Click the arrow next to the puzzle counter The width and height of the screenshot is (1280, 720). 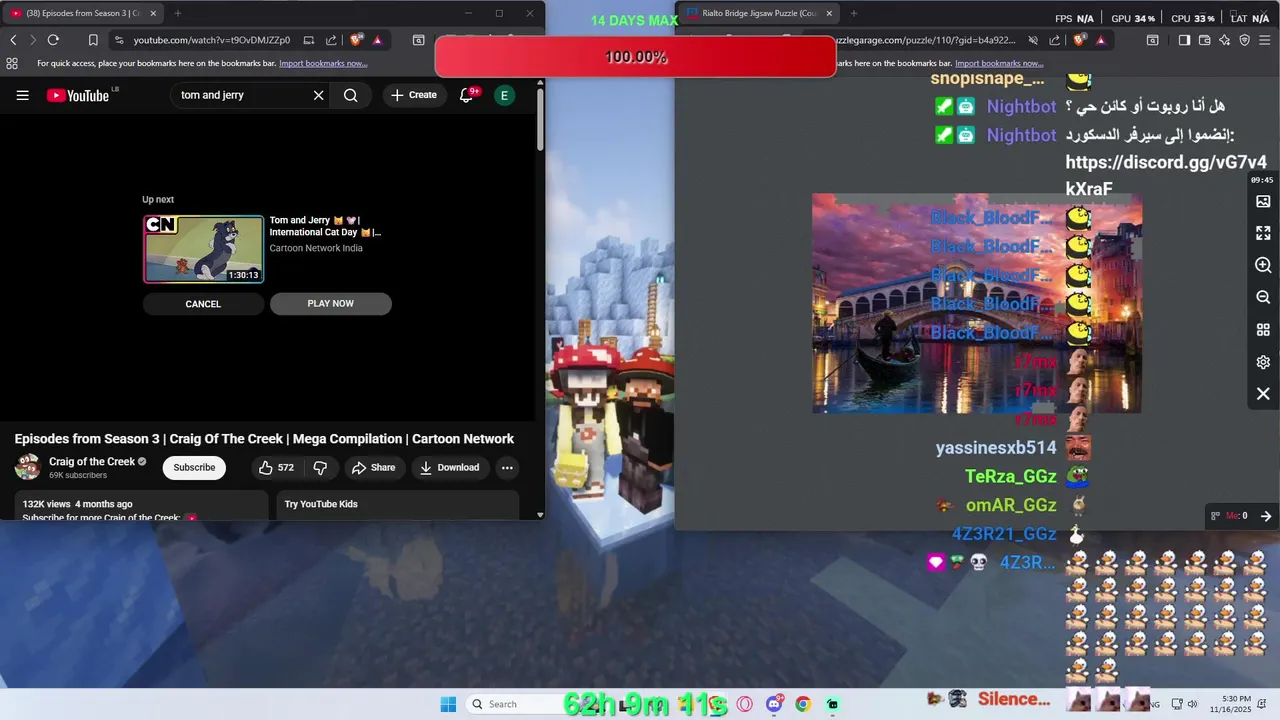pyautogui.click(x=1265, y=516)
